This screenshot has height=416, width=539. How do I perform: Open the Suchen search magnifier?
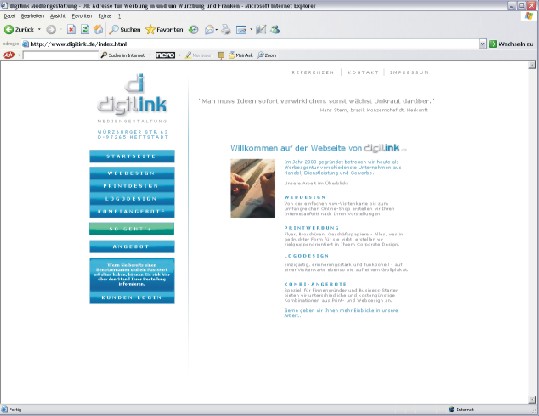coord(114,30)
